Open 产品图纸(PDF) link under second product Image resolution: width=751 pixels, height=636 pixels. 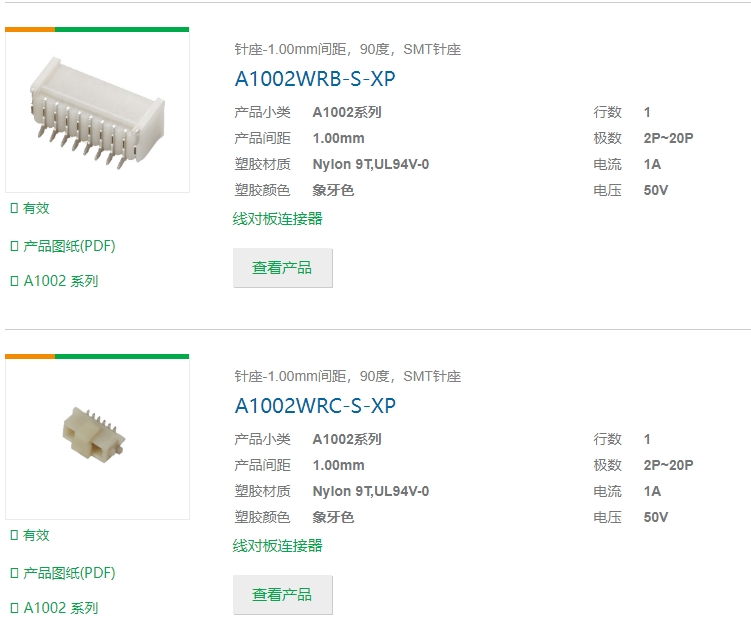point(69,573)
